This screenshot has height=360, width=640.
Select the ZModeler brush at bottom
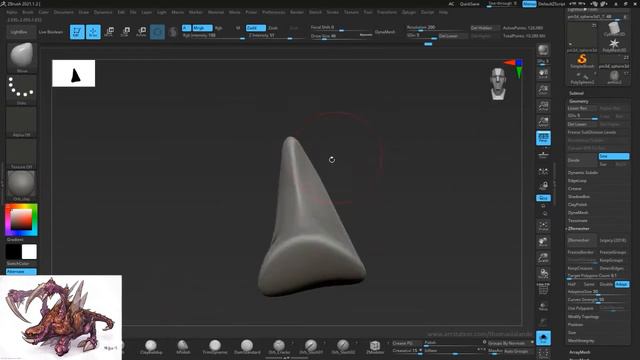point(375,347)
